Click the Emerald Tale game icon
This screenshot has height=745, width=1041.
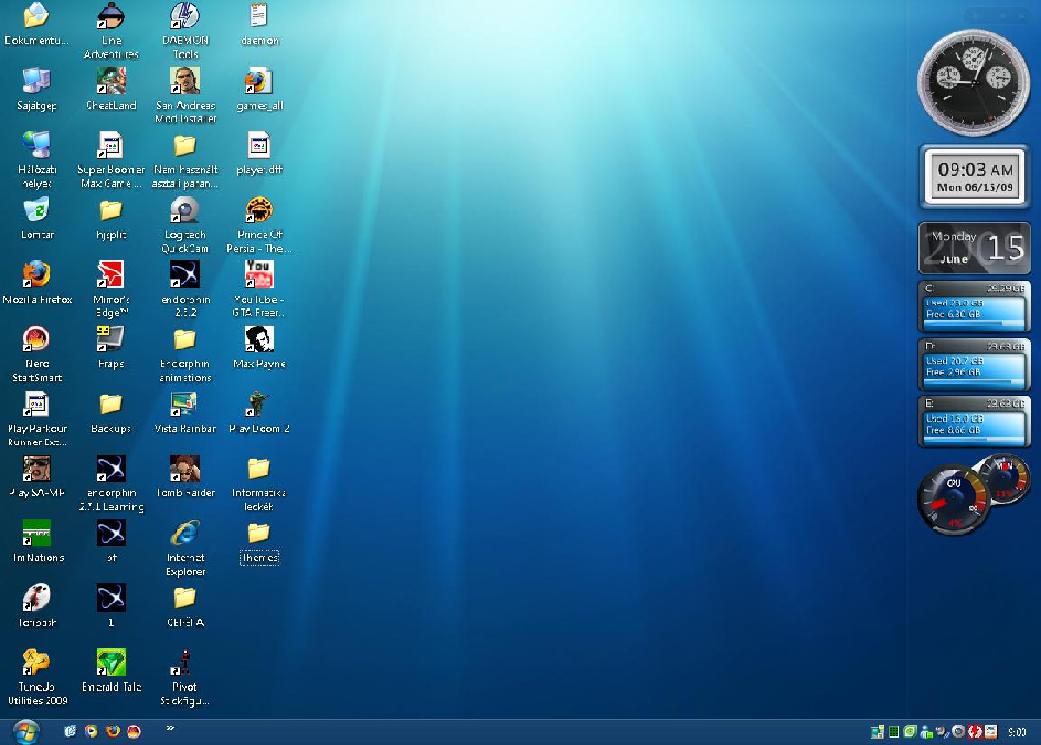pyautogui.click(x=110, y=662)
